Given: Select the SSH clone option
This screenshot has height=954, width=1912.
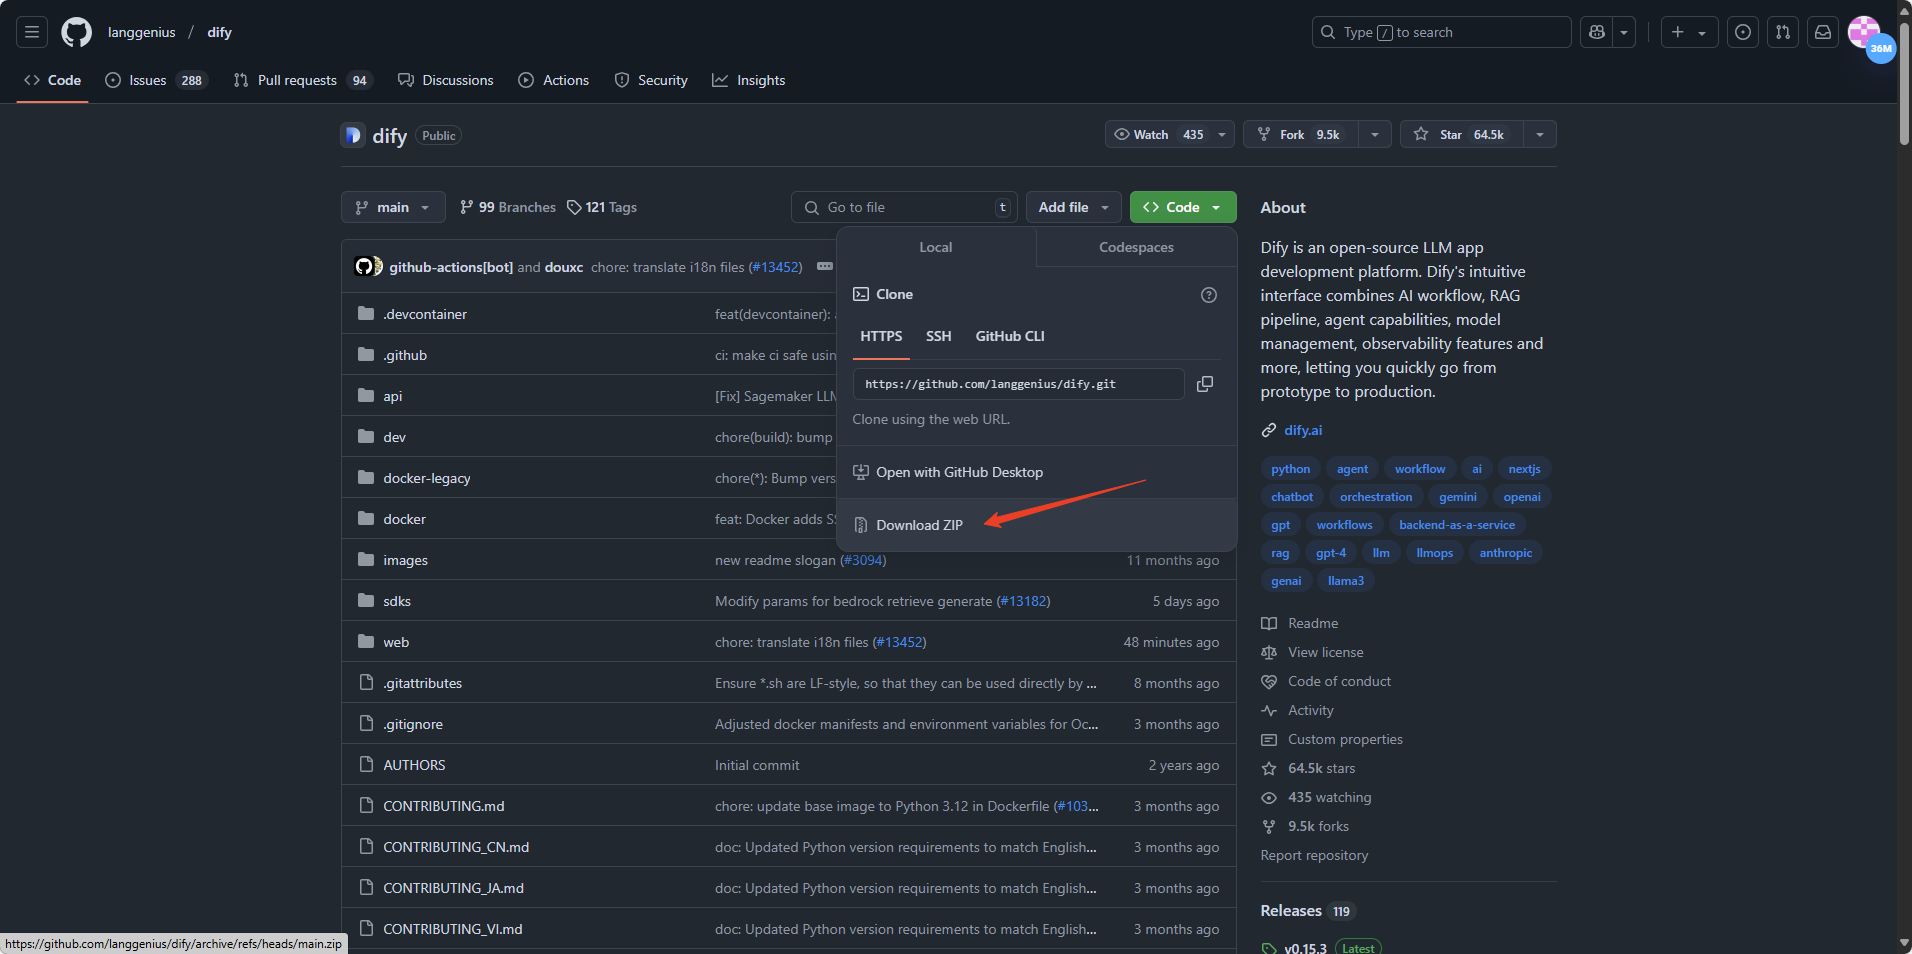Looking at the screenshot, I should 938,336.
